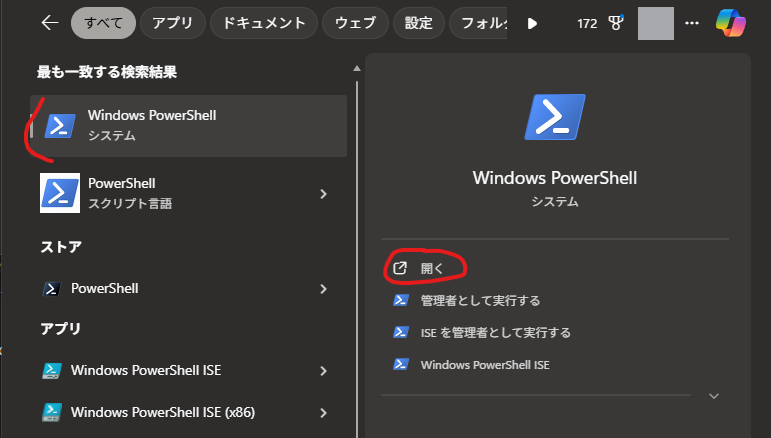
Task: Expand chevron for store PowerShell entry
Action: pos(323,289)
